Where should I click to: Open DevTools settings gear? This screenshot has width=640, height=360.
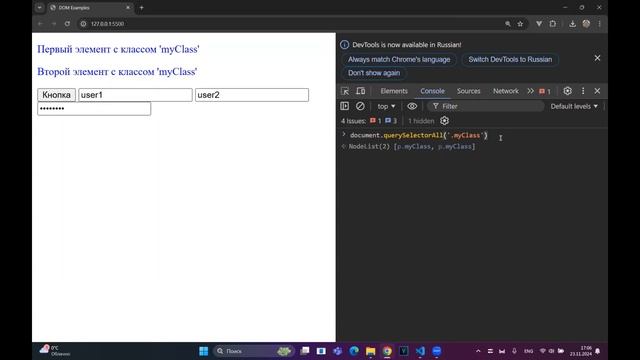tap(567, 91)
